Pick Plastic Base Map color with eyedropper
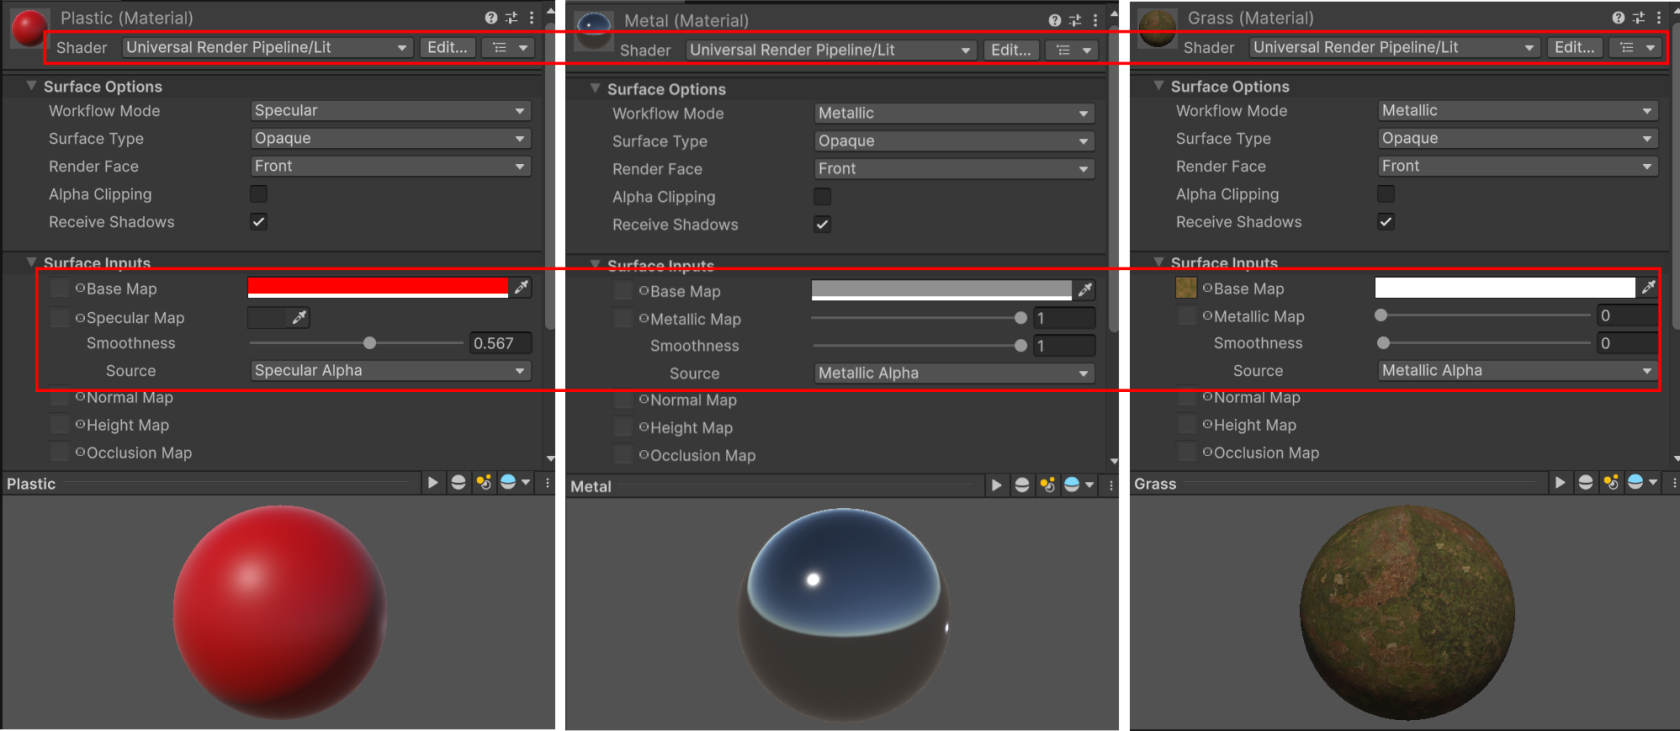 521,288
